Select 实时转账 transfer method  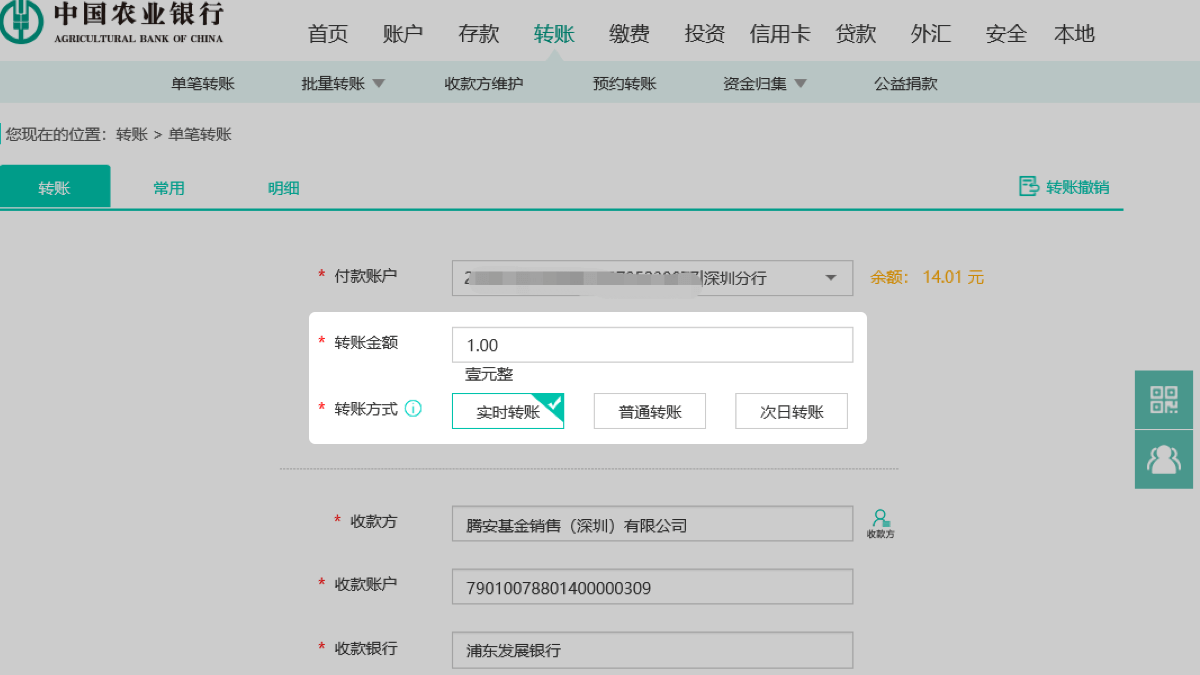pyautogui.click(x=508, y=411)
